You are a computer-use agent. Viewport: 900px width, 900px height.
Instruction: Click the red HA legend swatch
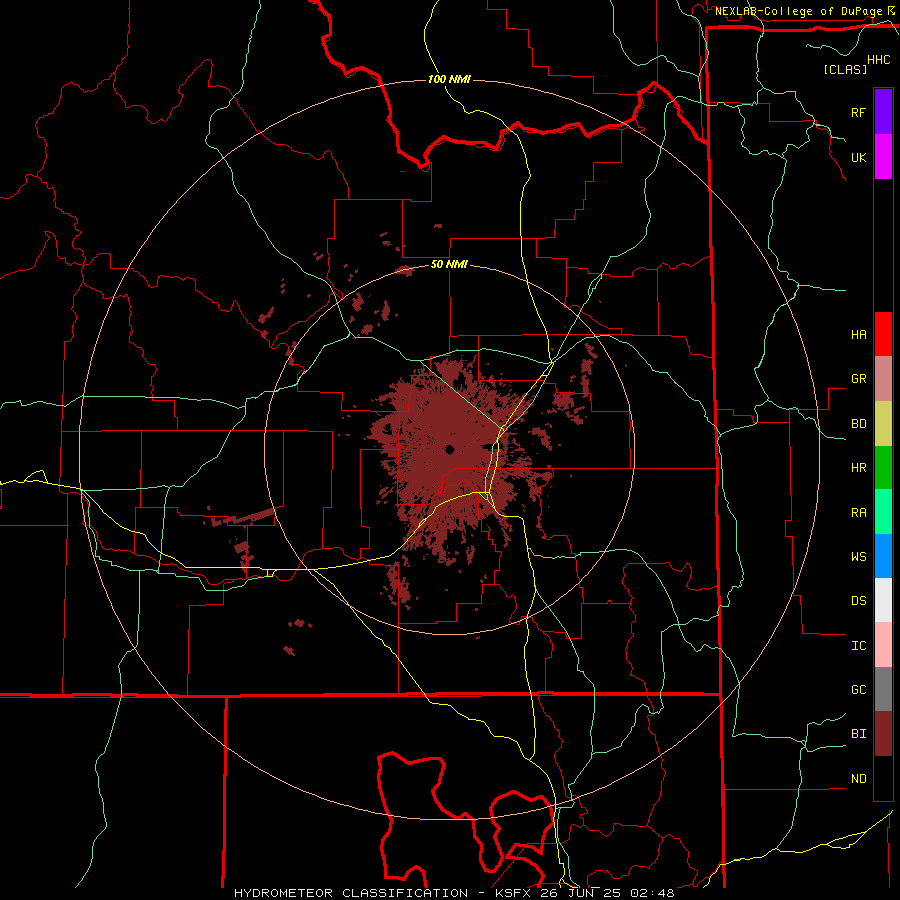coord(883,334)
